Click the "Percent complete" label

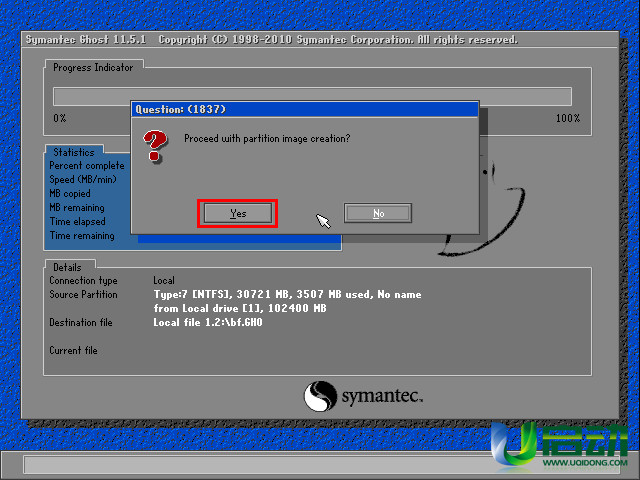point(87,166)
